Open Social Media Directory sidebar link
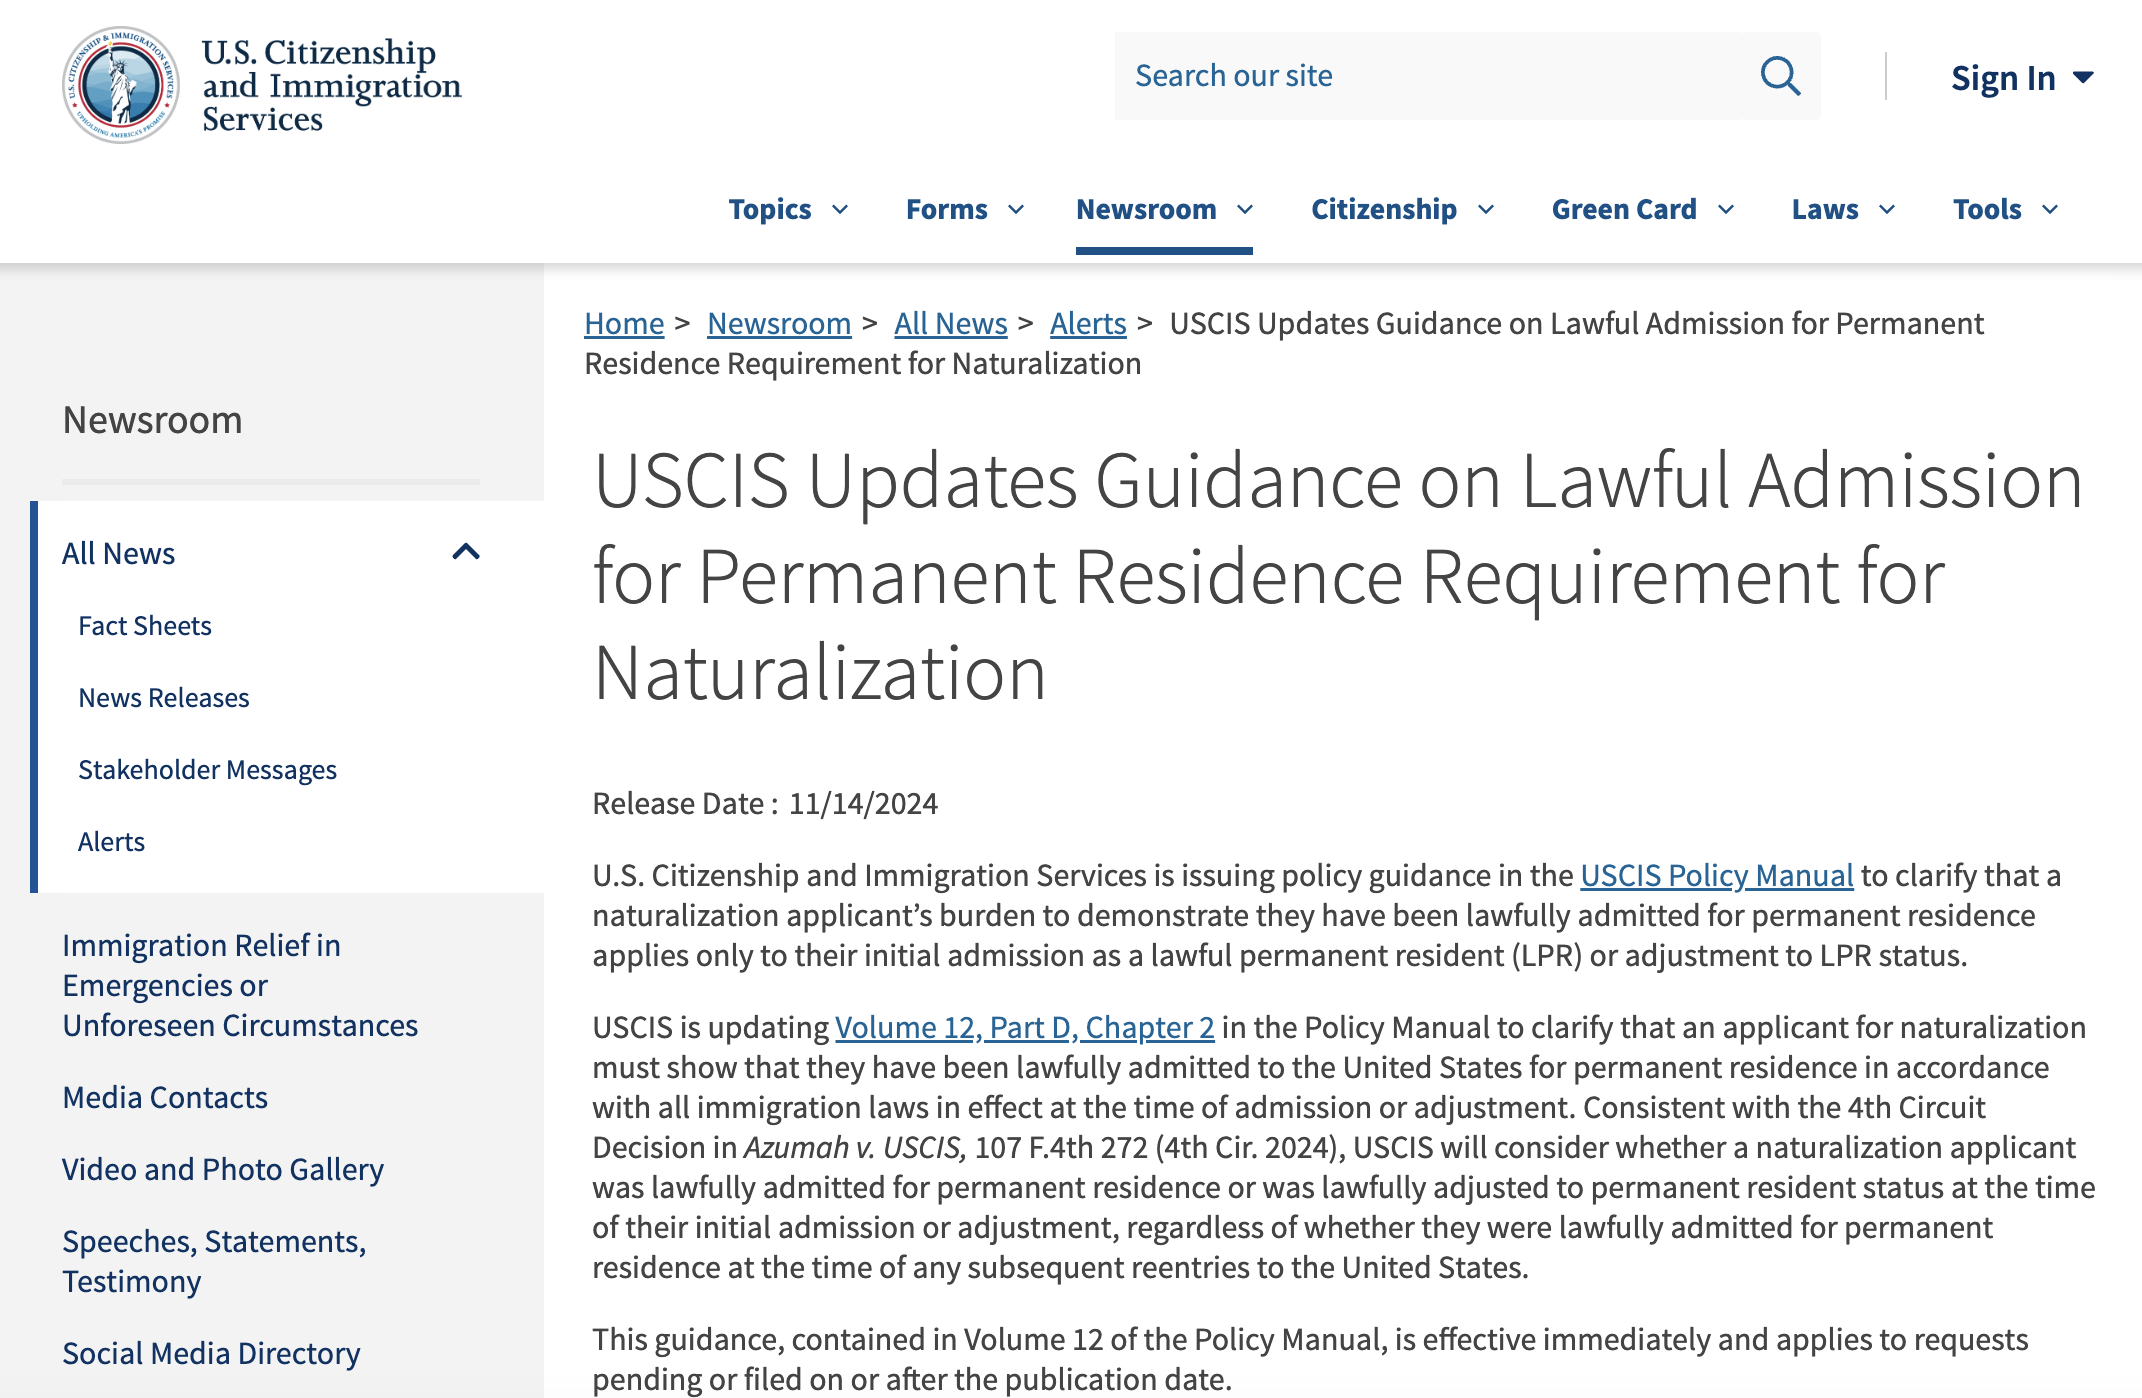 (211, 1353)
